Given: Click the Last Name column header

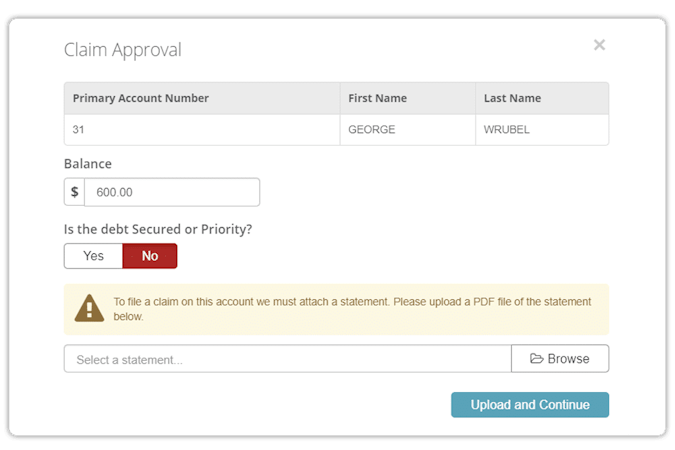Looking at the screenshot, I should (x=512, y=98).
